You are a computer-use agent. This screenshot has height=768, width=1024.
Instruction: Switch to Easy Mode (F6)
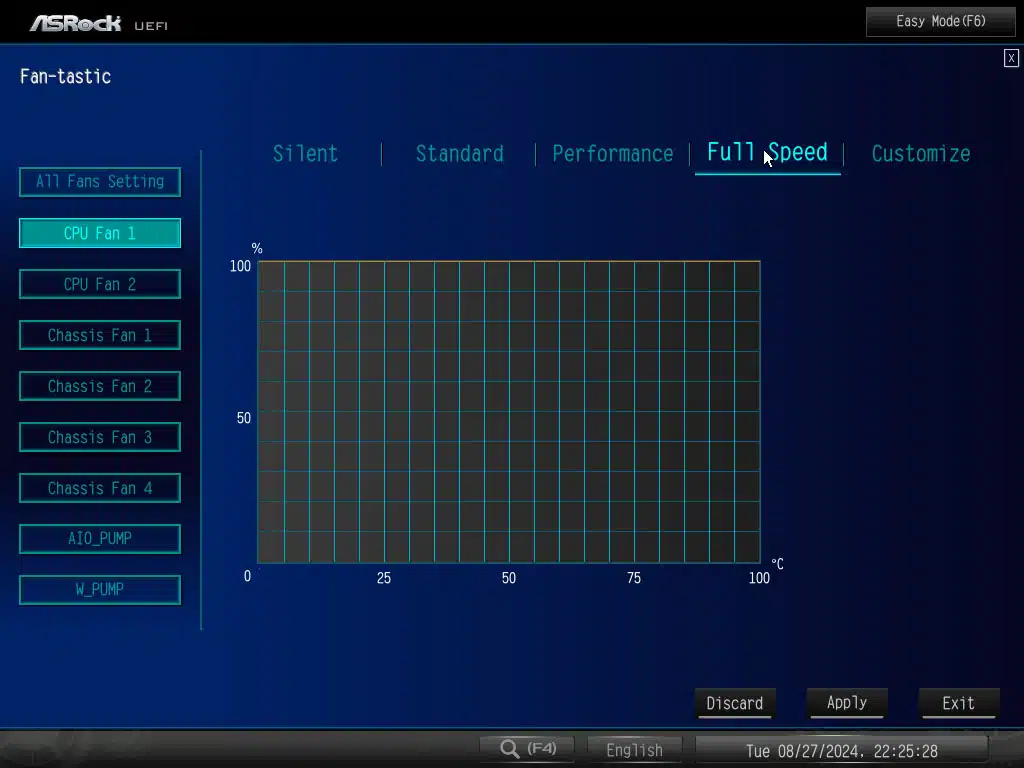point(940,21)
